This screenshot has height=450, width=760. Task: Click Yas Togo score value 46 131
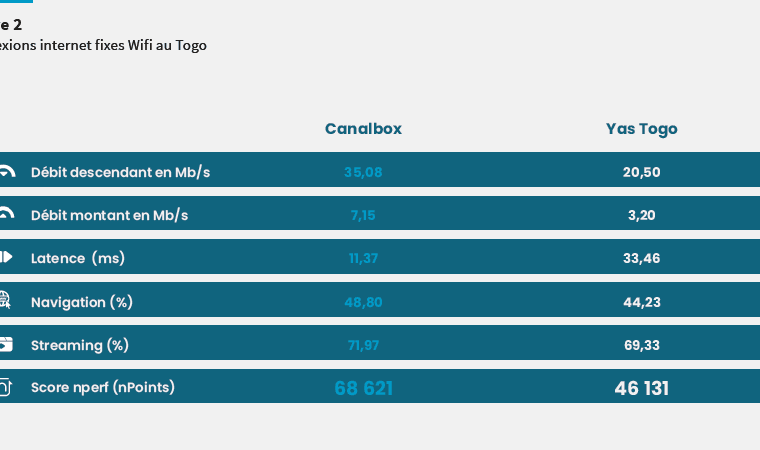click(641, 388)
